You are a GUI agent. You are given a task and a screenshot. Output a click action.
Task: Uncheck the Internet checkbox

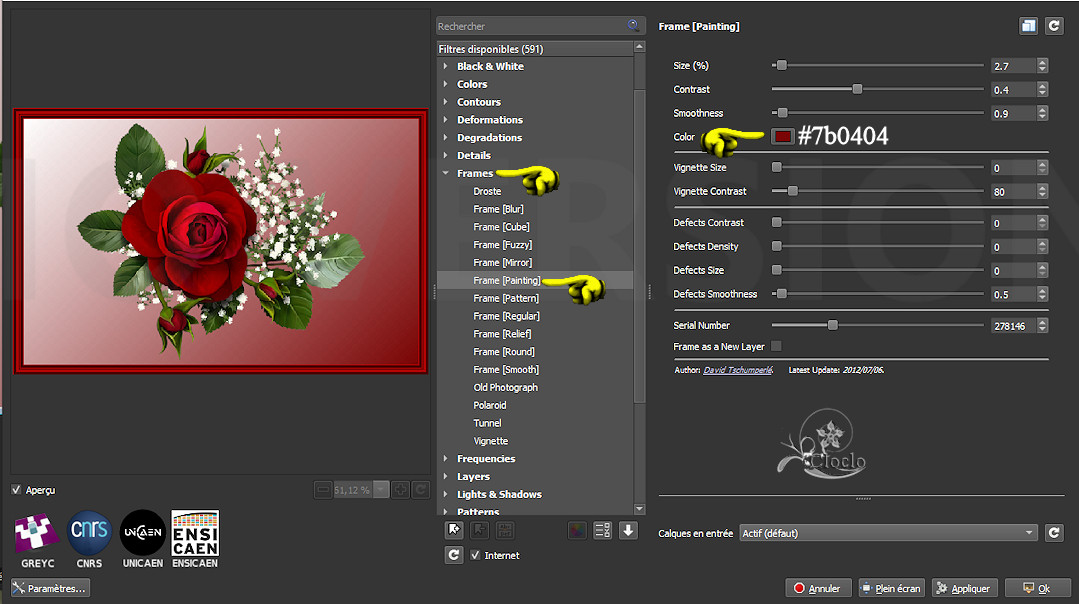click(476, 555)
